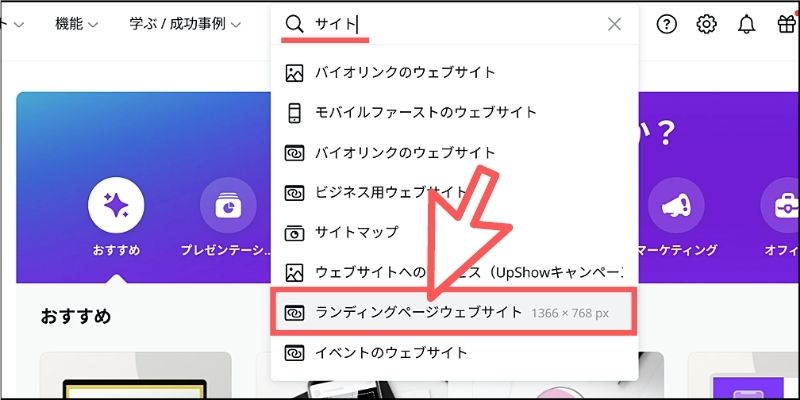The width and height of the screenshot is (800, 400).
Task: Click the search field containing サイト
Action: click(454, 24)
